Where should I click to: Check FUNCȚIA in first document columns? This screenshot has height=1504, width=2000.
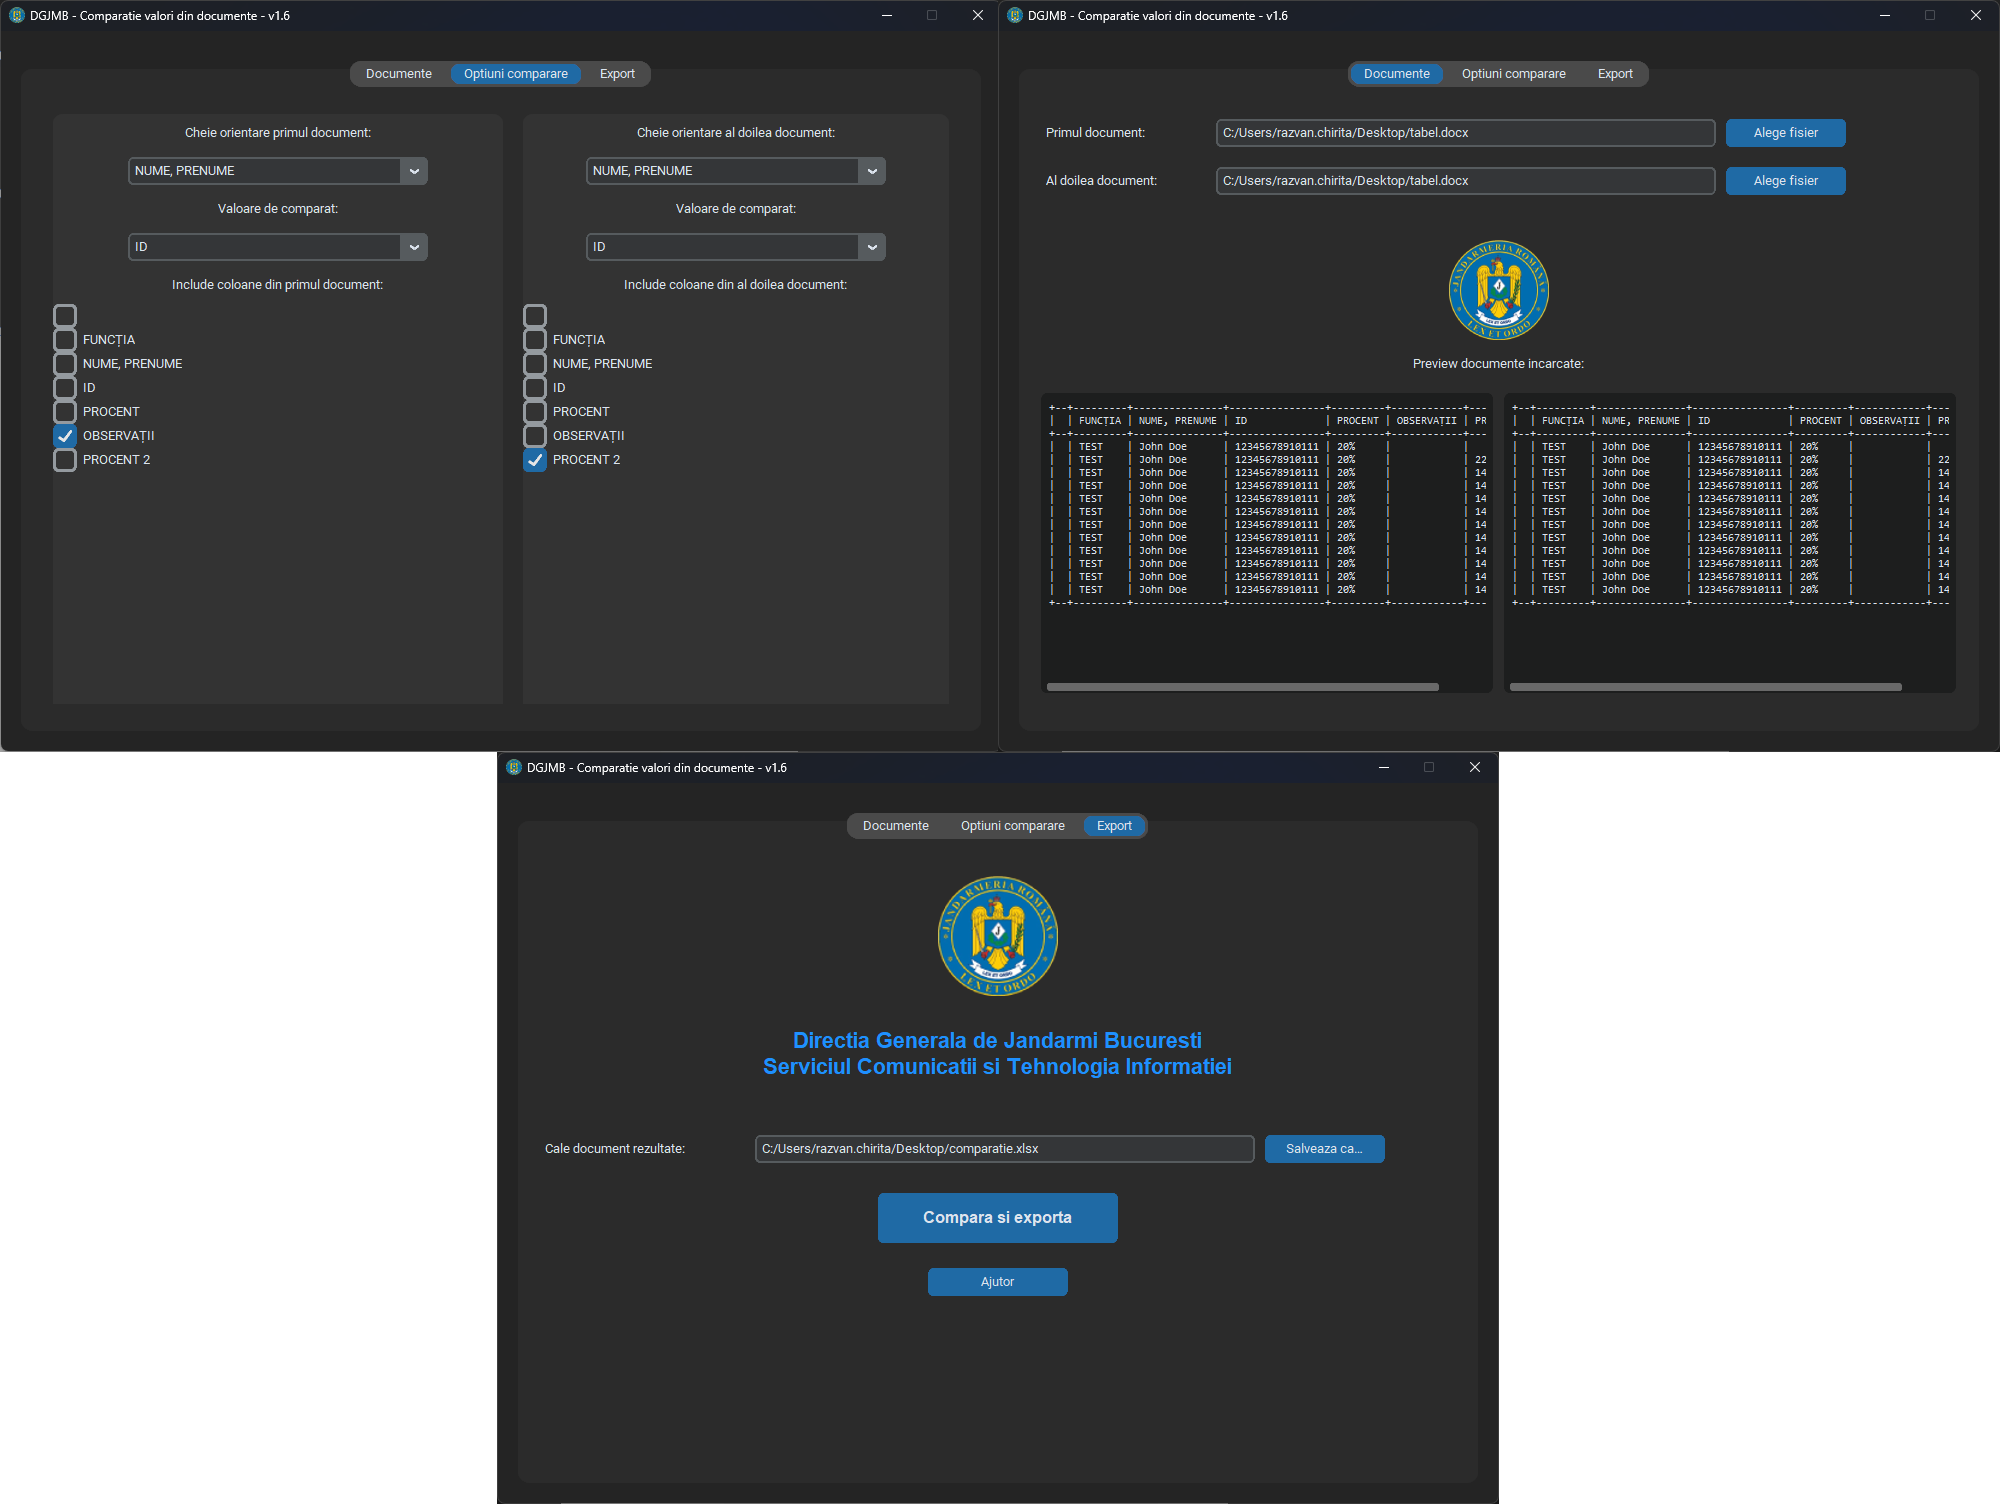click(65, 340)
